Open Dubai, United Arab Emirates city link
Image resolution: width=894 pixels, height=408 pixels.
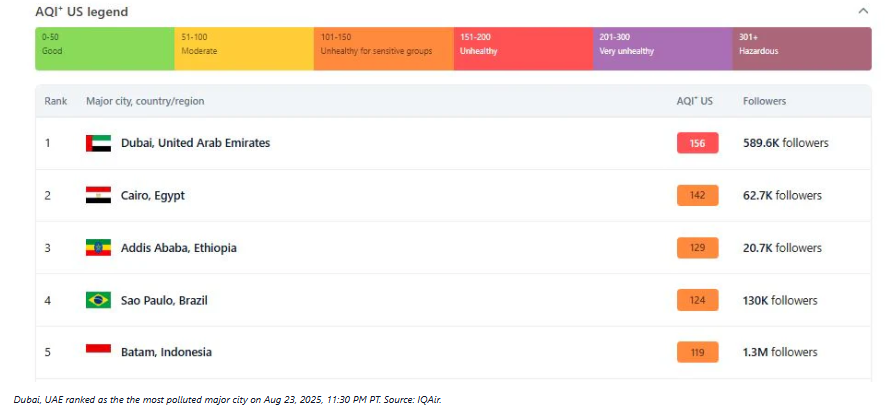click(x=195, y=143)
